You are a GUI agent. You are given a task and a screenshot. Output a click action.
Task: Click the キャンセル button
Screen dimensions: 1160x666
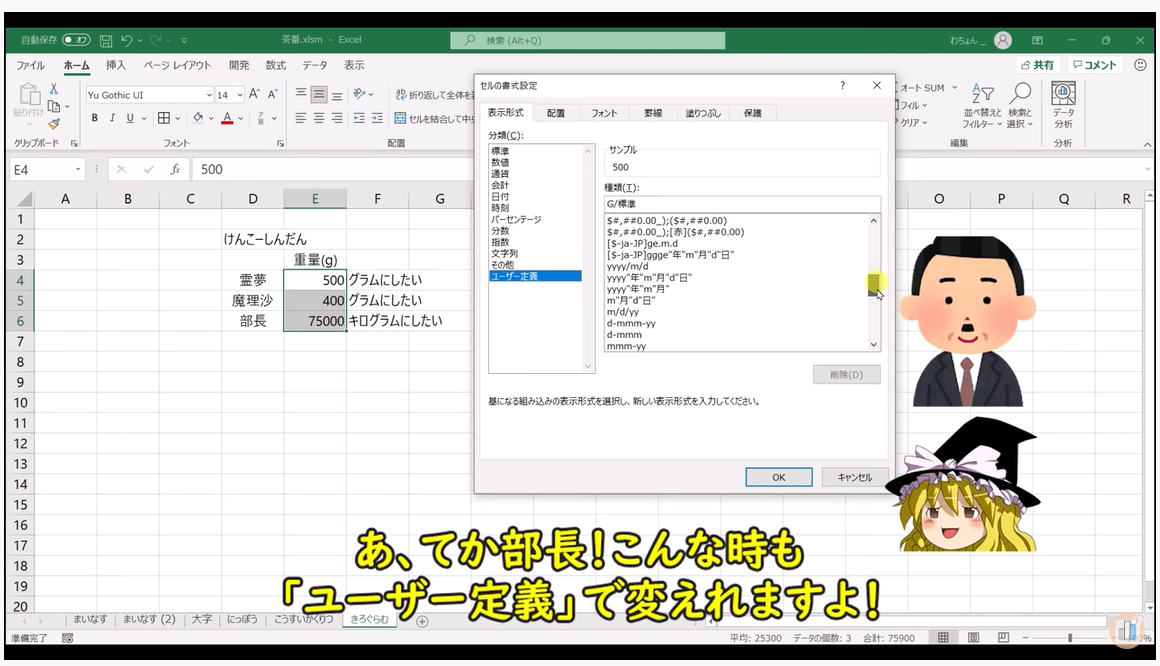854,477
